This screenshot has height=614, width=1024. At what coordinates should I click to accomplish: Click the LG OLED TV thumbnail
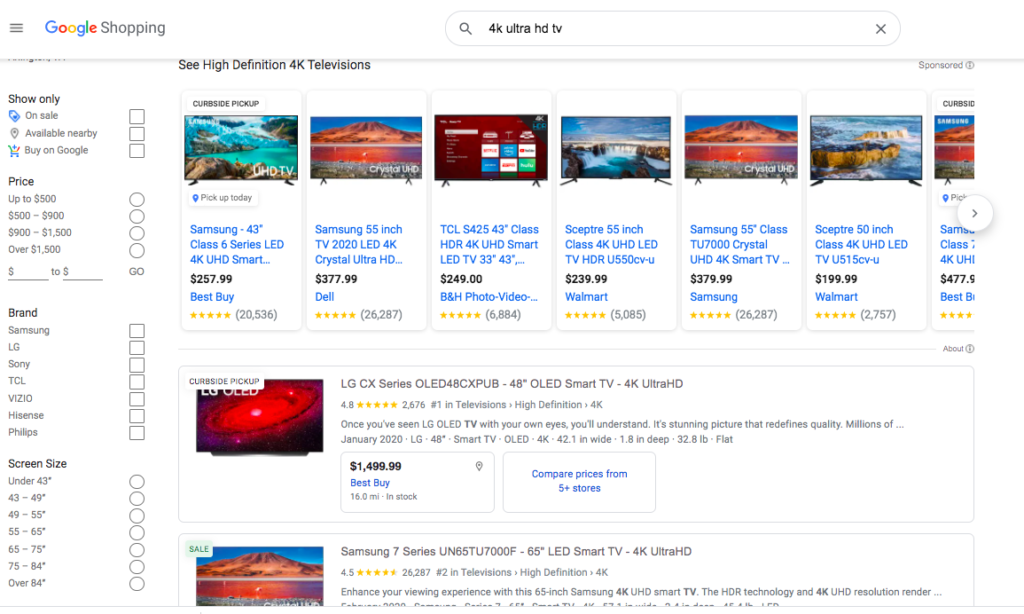coord(259,416)
